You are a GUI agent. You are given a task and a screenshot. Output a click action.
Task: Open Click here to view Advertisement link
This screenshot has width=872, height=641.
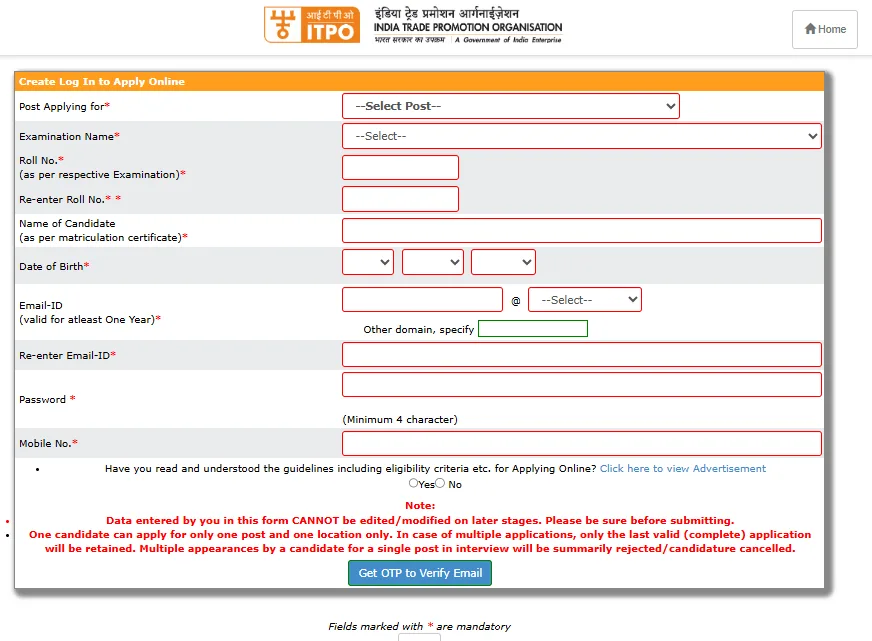coord(683,469)
